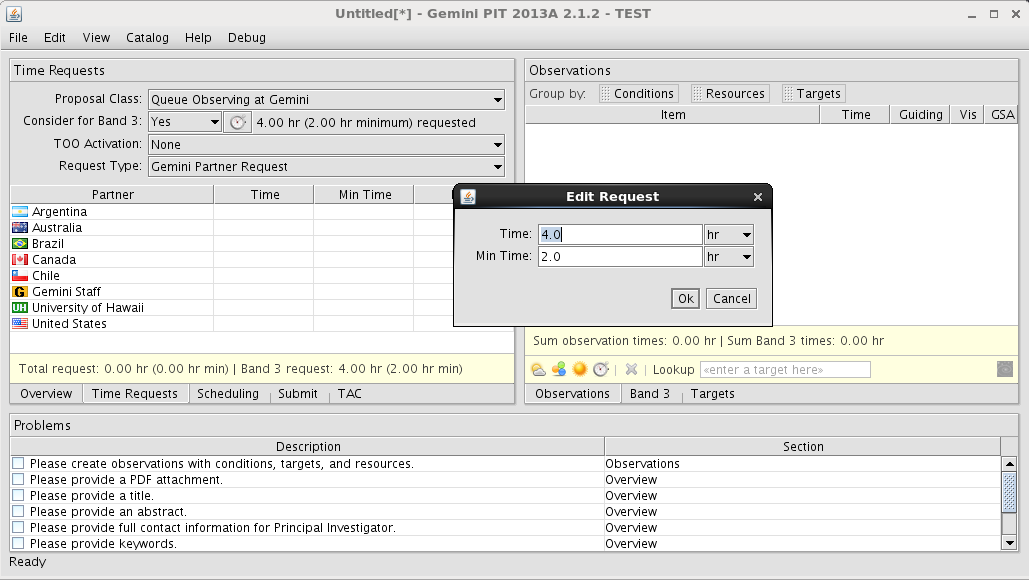Close the Edit Request dialog
This screenshot has width=1029, height=580.
(x=758, y=197)
